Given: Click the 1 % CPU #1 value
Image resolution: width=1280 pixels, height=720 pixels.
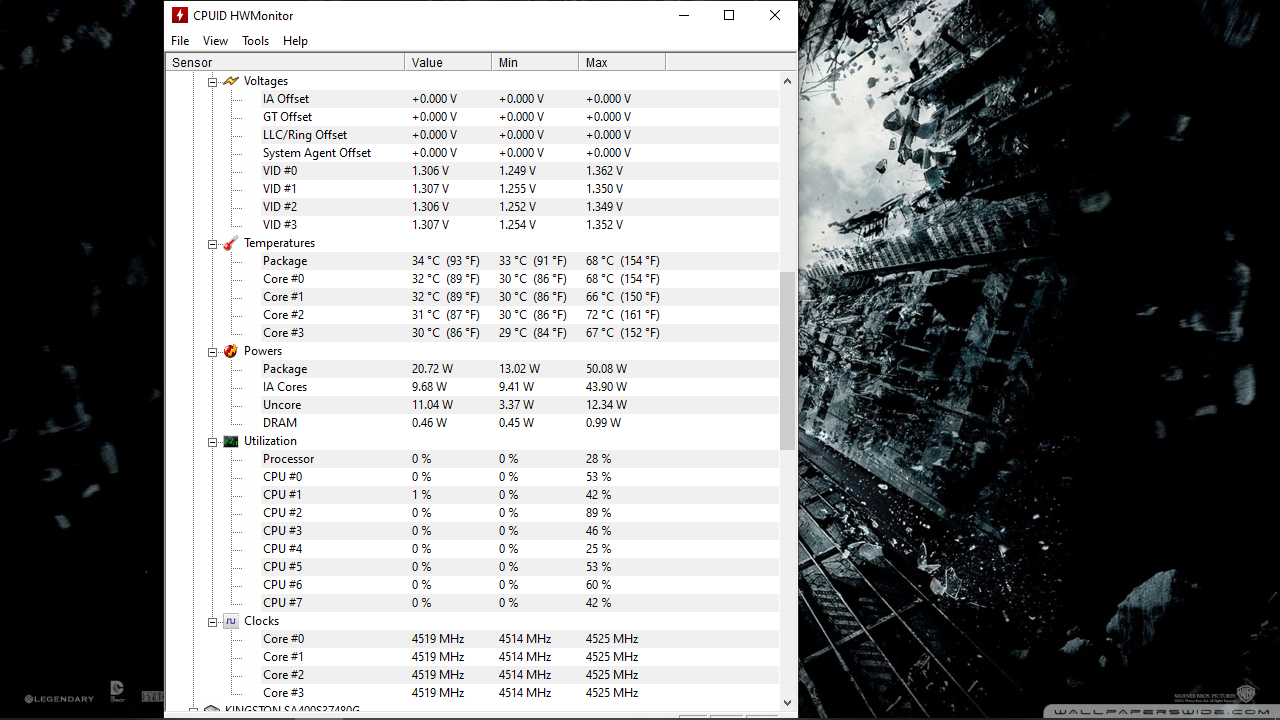Looking at the screenshot, I should pos(421,495).
